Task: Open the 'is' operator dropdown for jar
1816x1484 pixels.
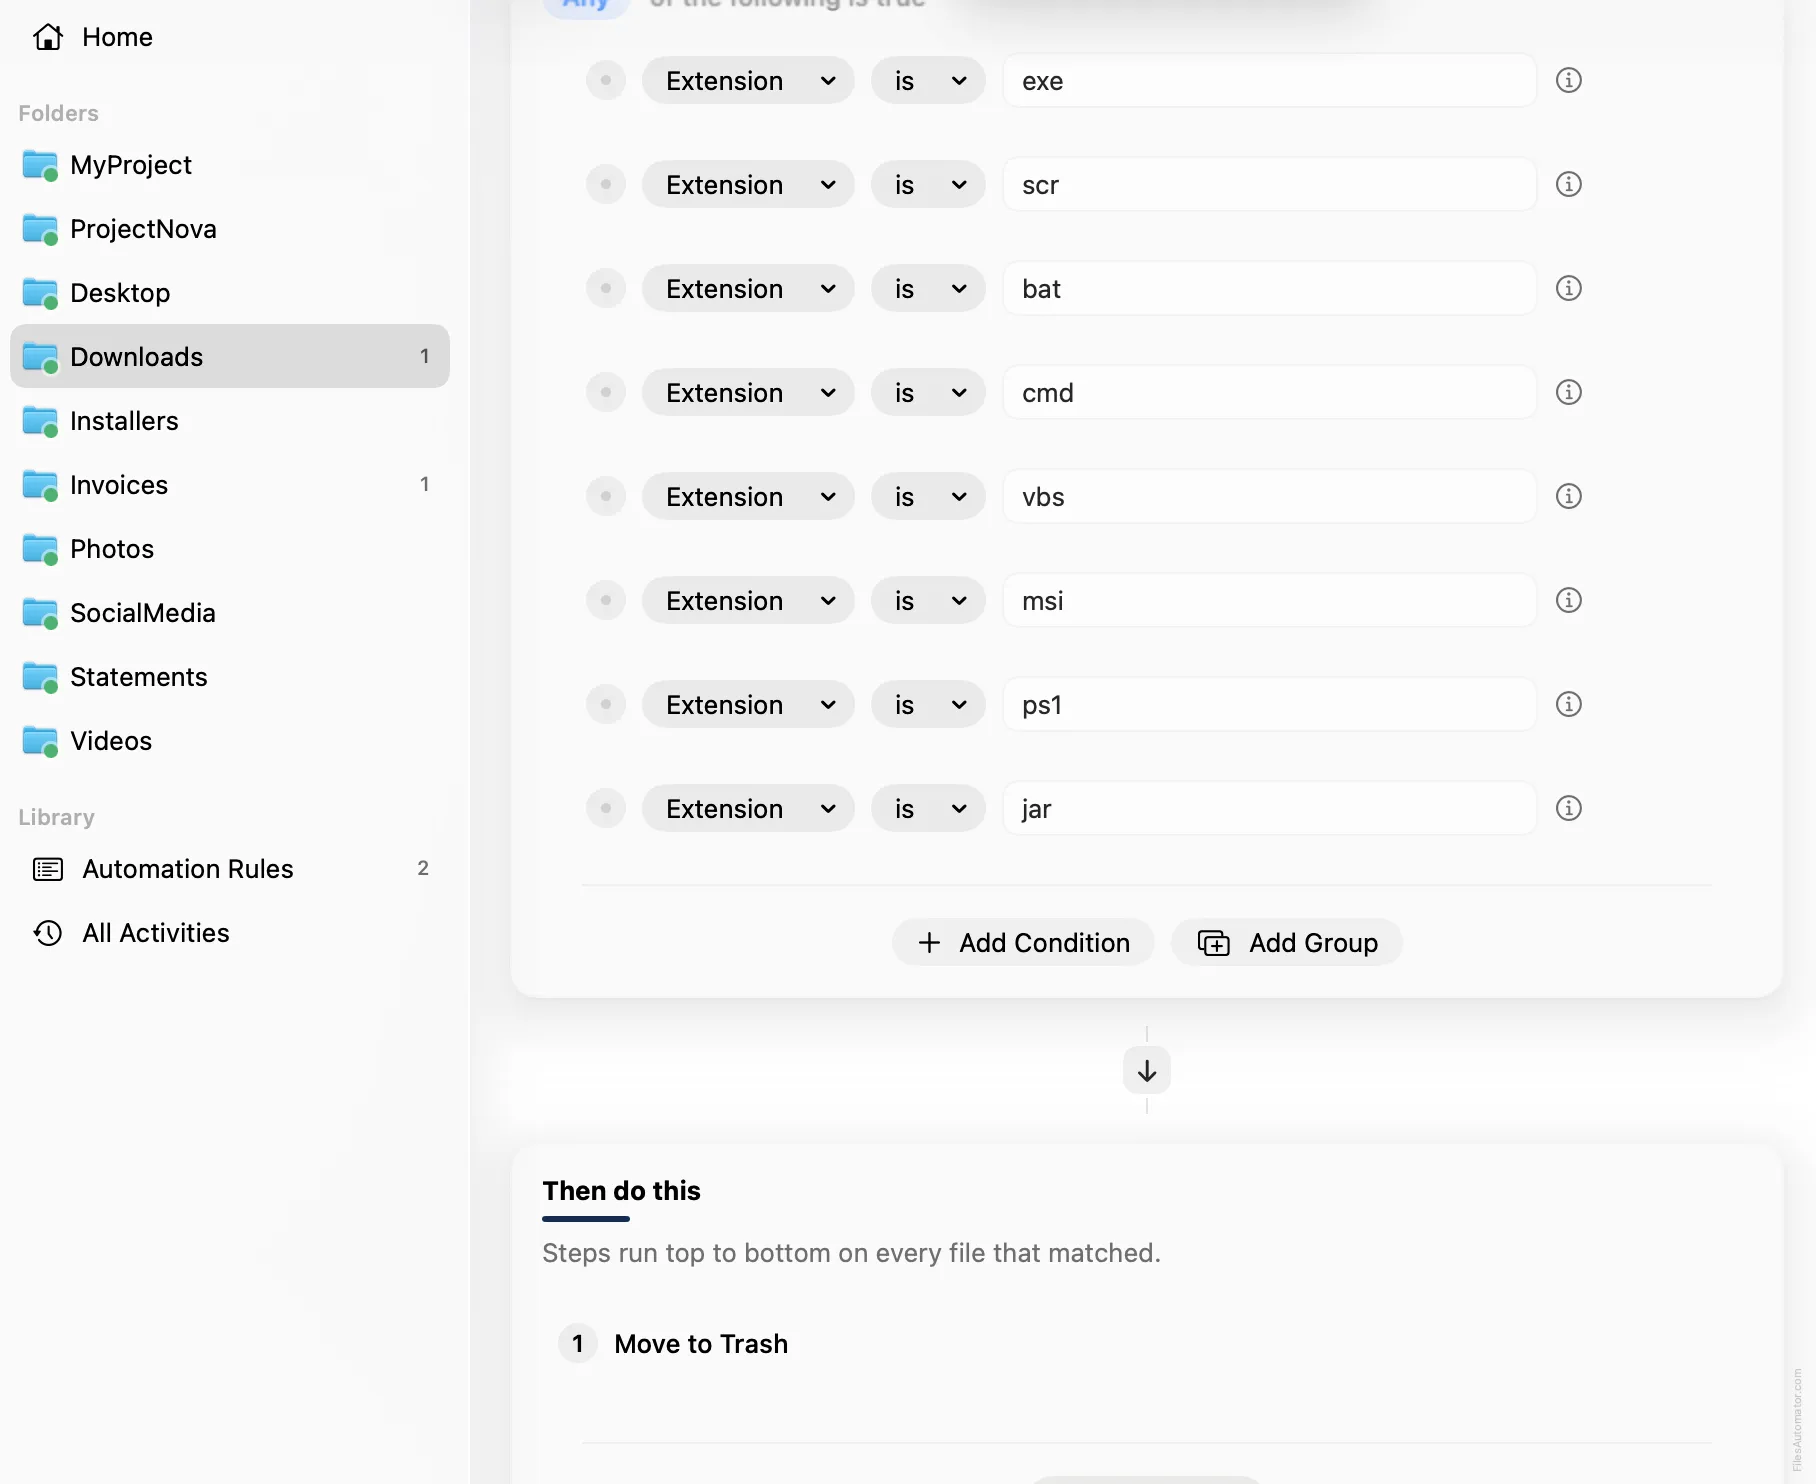Action: coord(928,808)
